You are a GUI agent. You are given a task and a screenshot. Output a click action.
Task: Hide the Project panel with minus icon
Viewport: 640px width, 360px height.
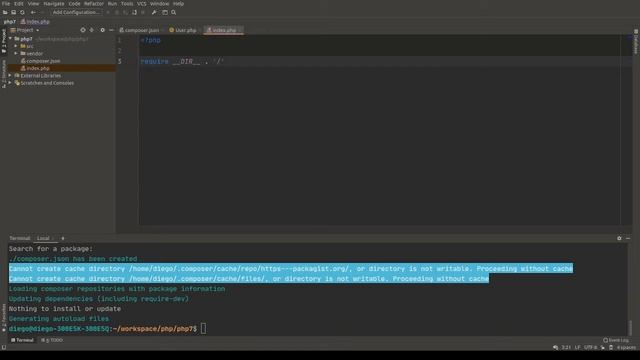(x=111, y=30)
